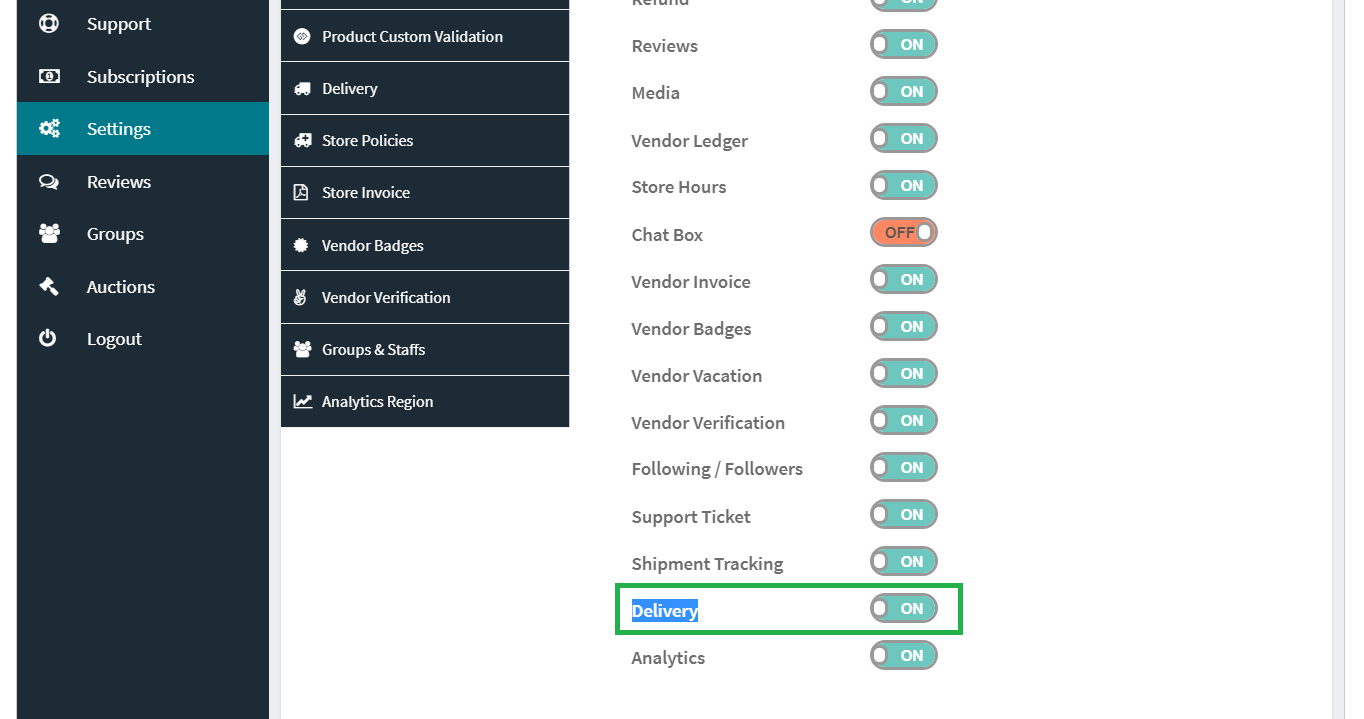Viewport: 1364px width, 719px height.
Task: Go to Groups & Staffs settings
Action: point(425,349)
